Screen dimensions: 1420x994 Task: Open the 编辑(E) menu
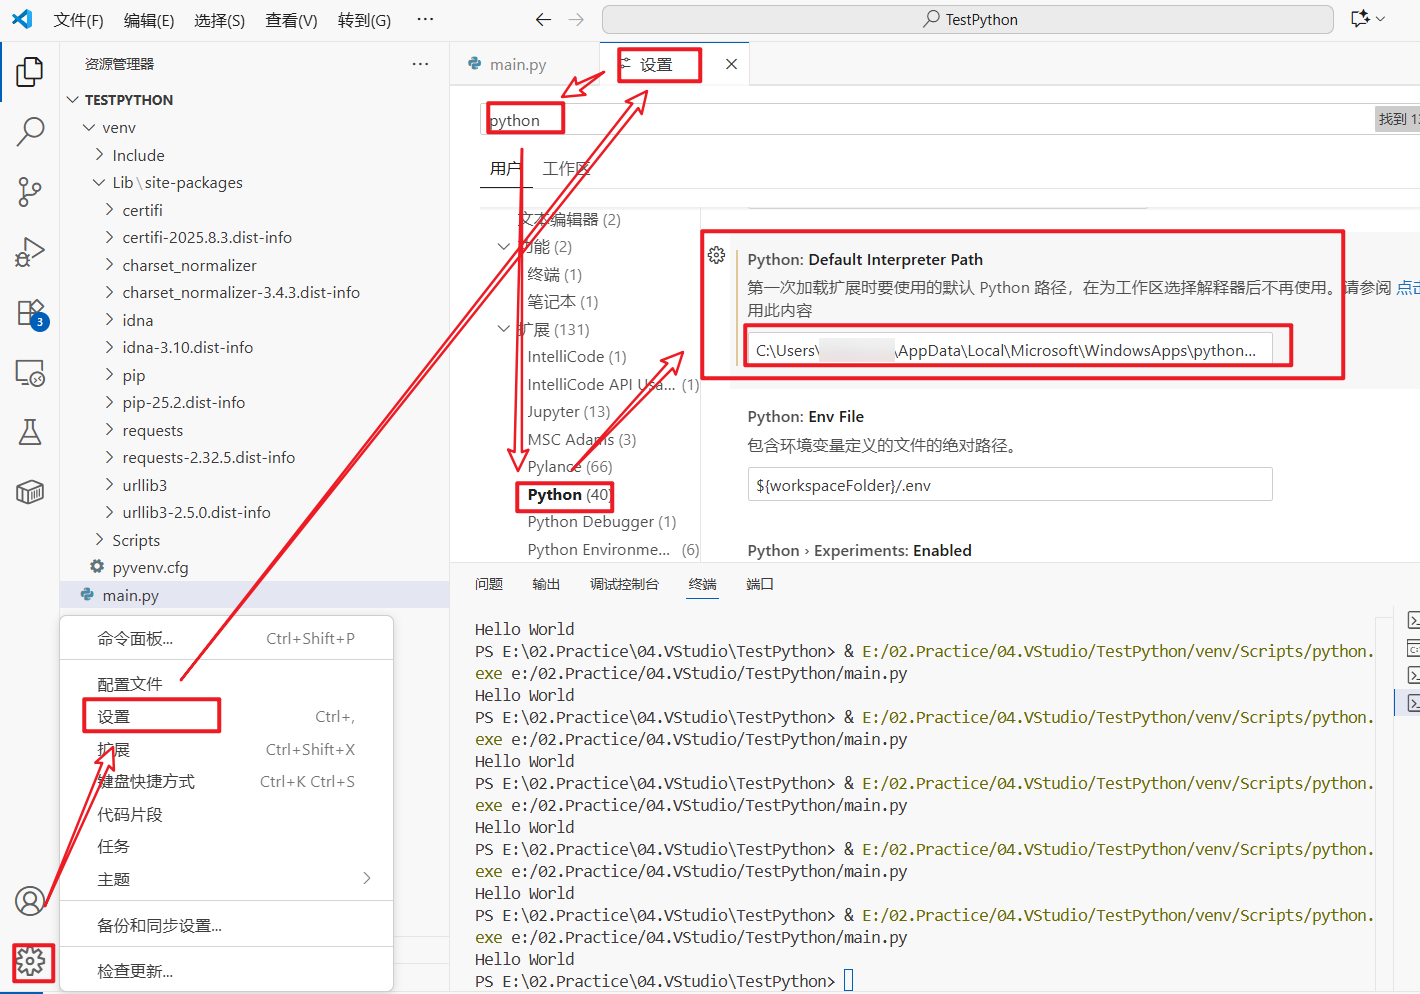(149, 20)
